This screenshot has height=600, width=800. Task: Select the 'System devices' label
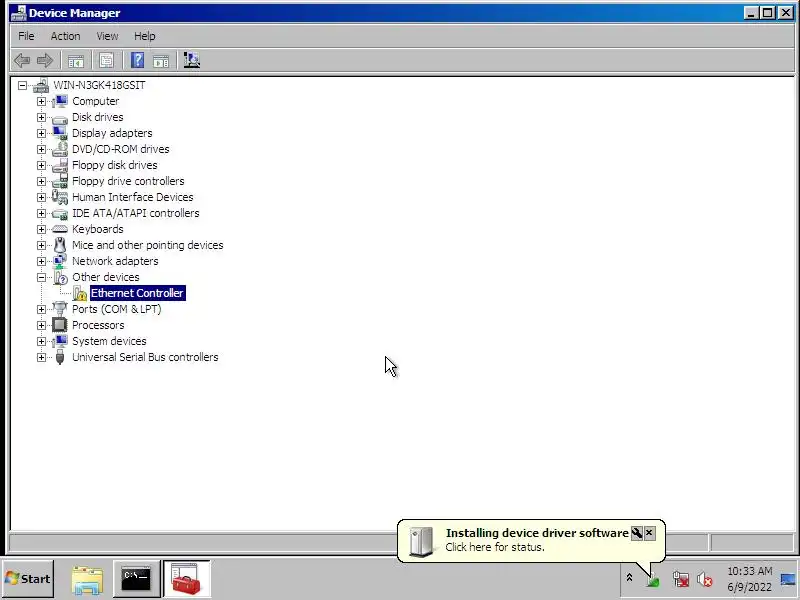pos(109,341)
